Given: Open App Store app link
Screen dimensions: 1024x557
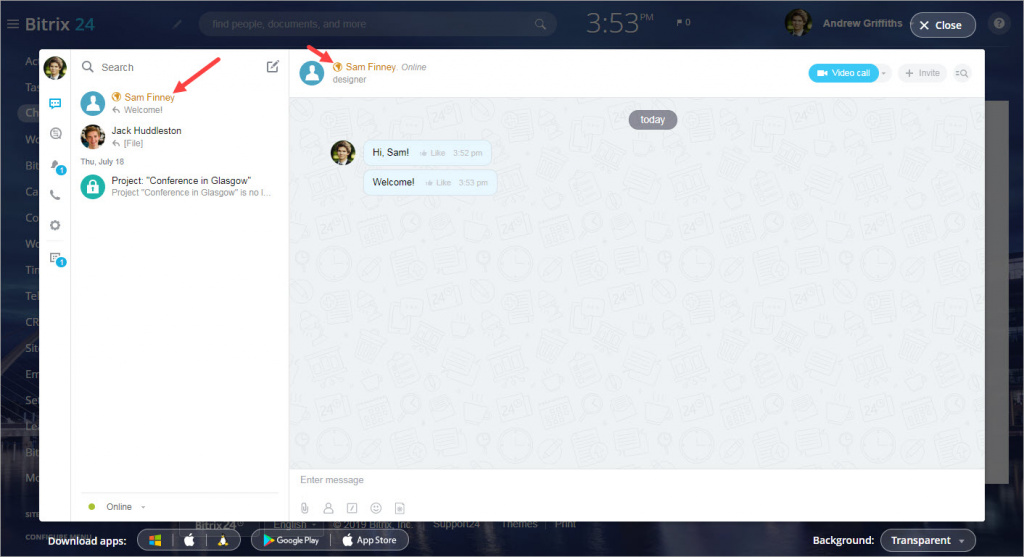Looking at the screenshot, I should tap(370, 540).
